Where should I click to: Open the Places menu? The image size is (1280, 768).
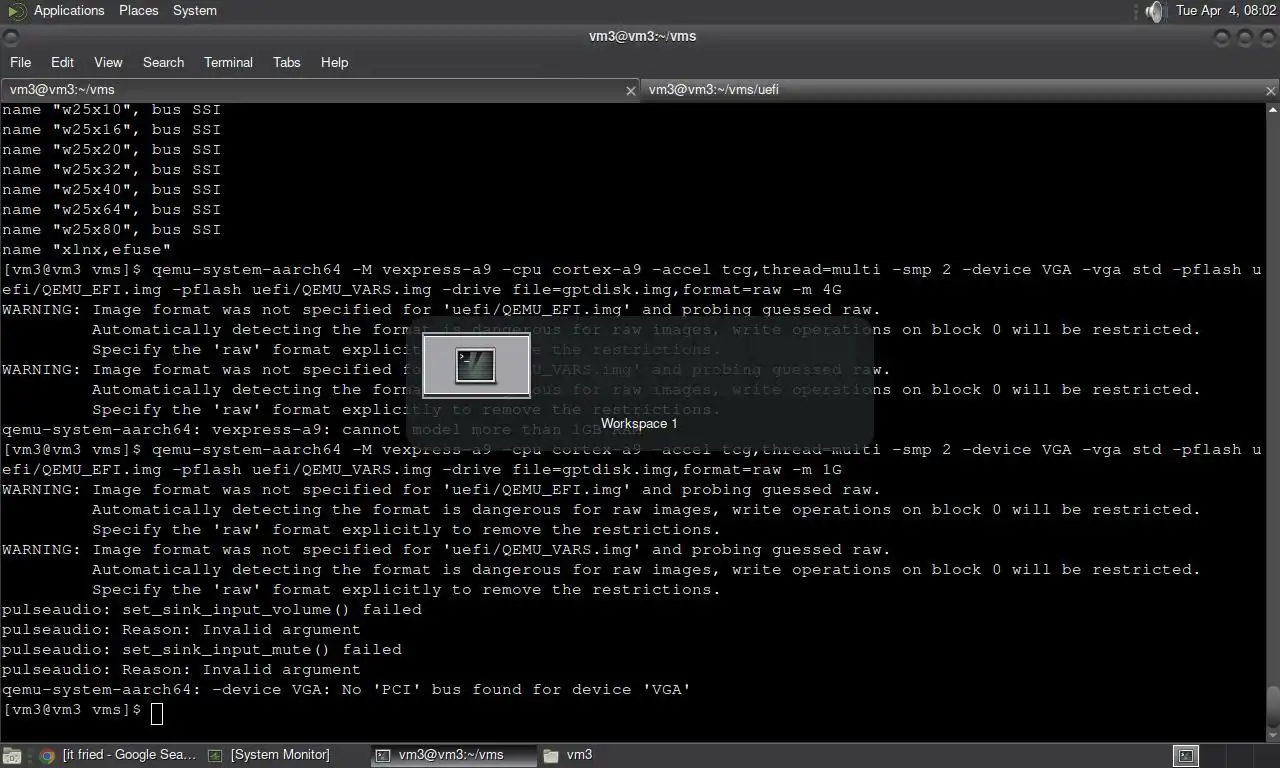[x=139, y=11]
